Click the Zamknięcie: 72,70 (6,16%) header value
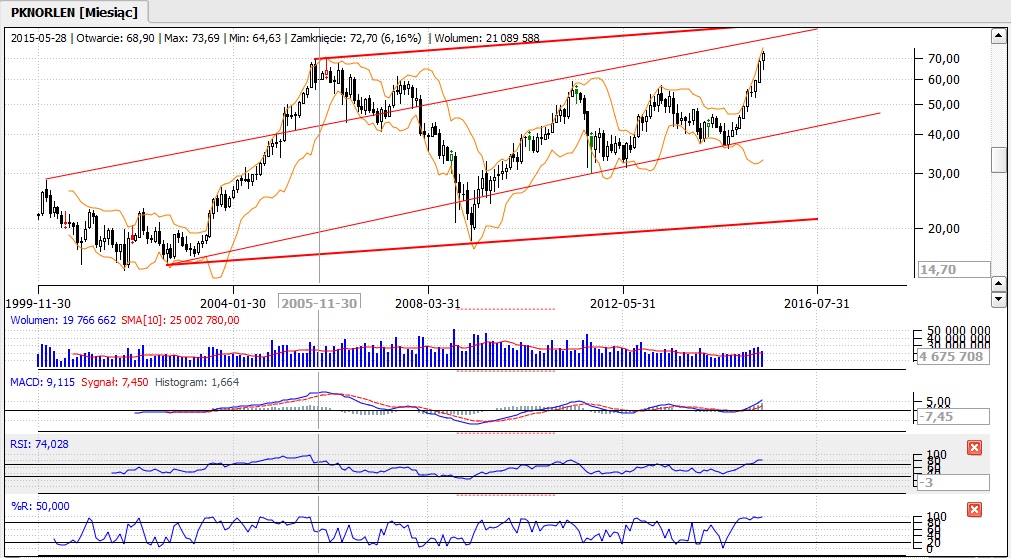 click(358, 38)
